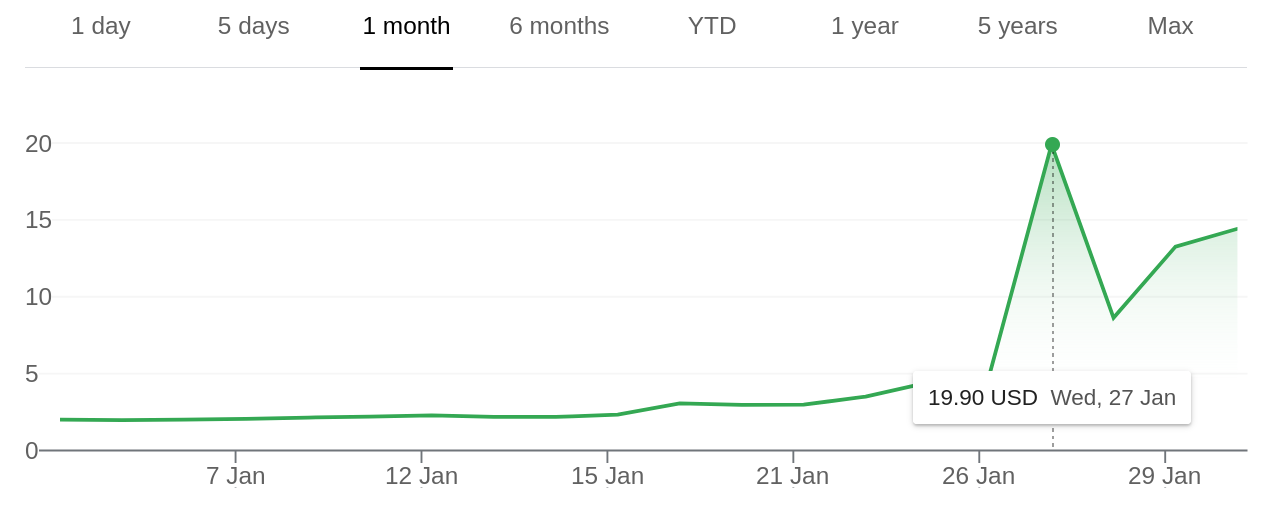The height and width of the screenshot is (506, 1274).
Task: Click the 12 Jan axis label
Action: point(421,476)
